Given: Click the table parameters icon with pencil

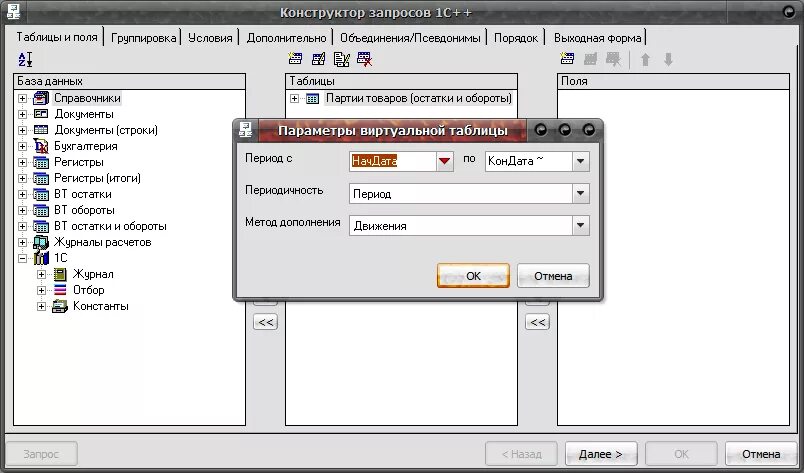Looking at the screenshot, I should click(x=341, y=59).
